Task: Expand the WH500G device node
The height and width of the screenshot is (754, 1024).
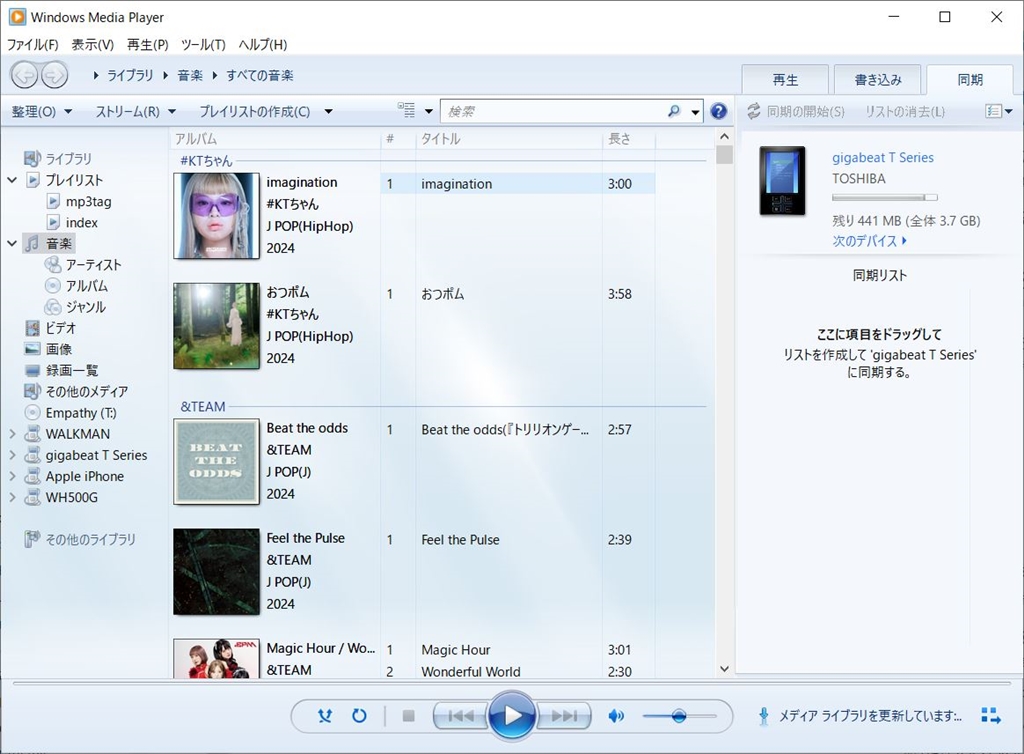Action: pos(12,497)
